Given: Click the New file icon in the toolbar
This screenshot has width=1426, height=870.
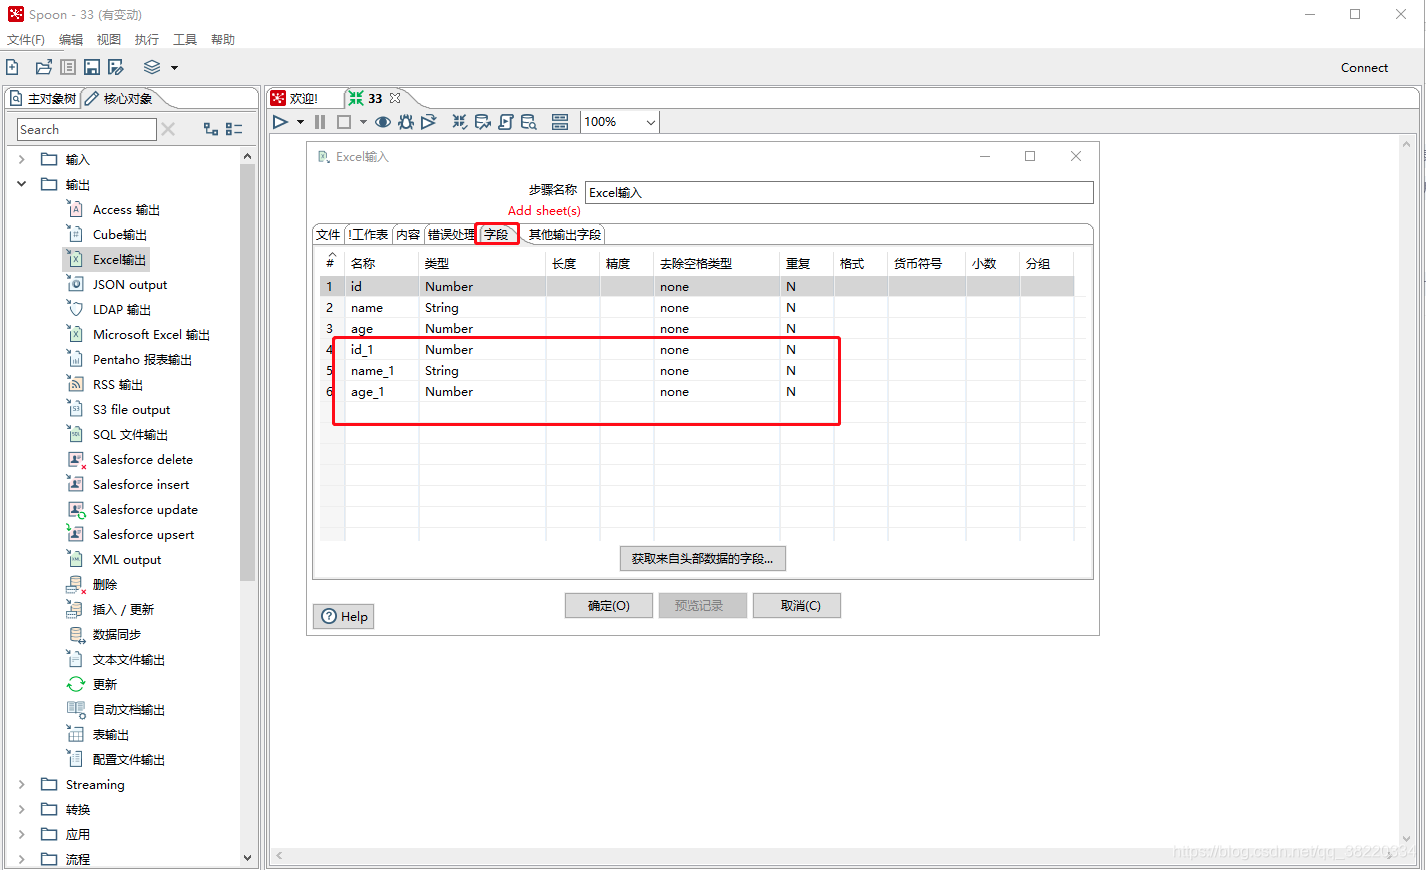Looking at the screenshot, I should click(12, 67).
